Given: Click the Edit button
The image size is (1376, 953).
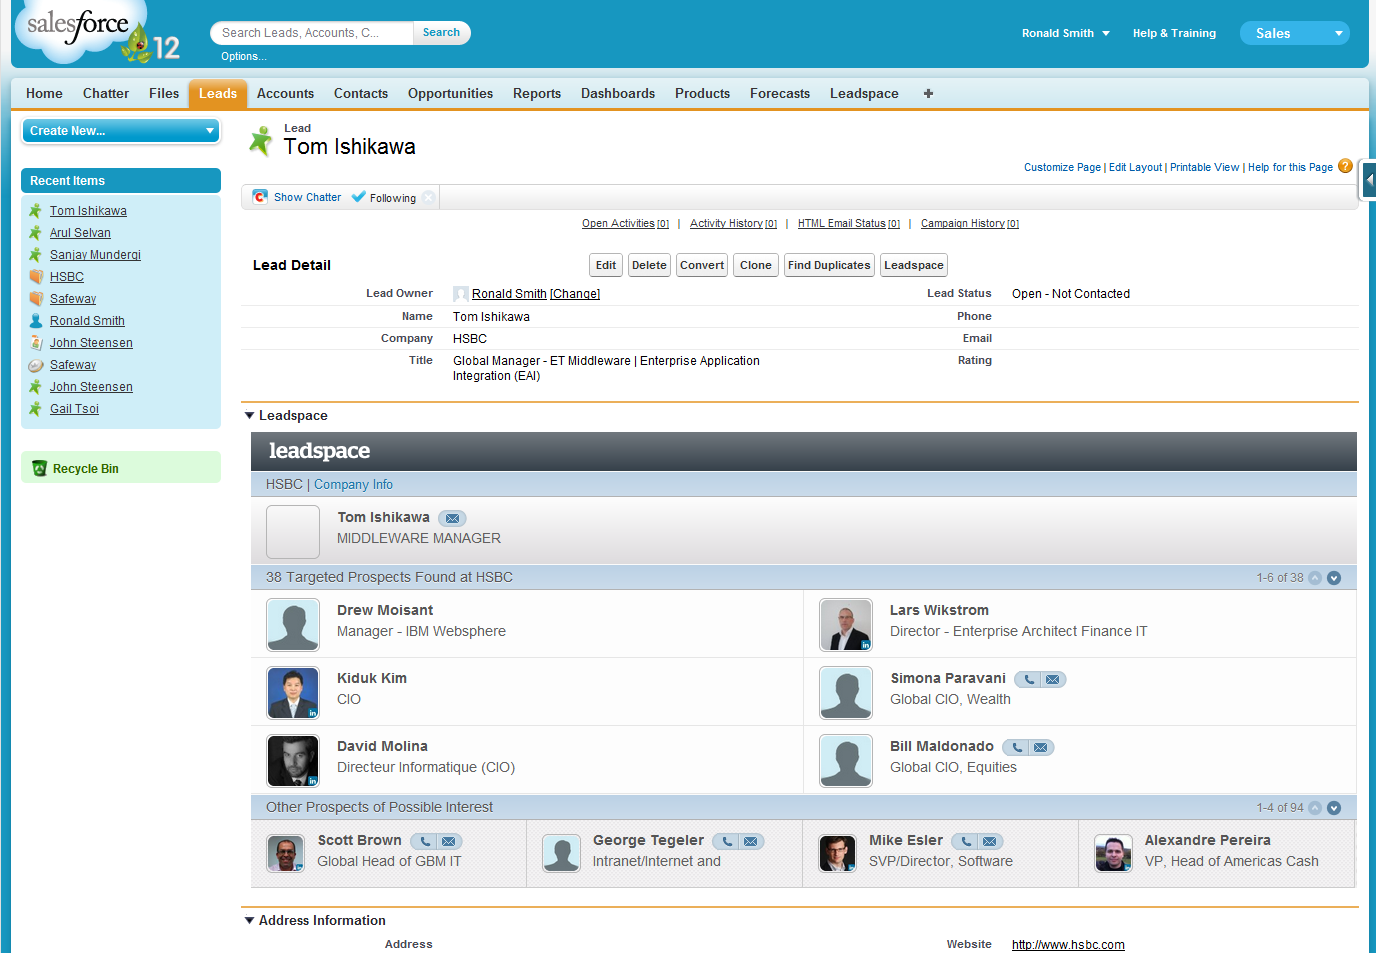Looking at the screenshot, I should [606, 265].
